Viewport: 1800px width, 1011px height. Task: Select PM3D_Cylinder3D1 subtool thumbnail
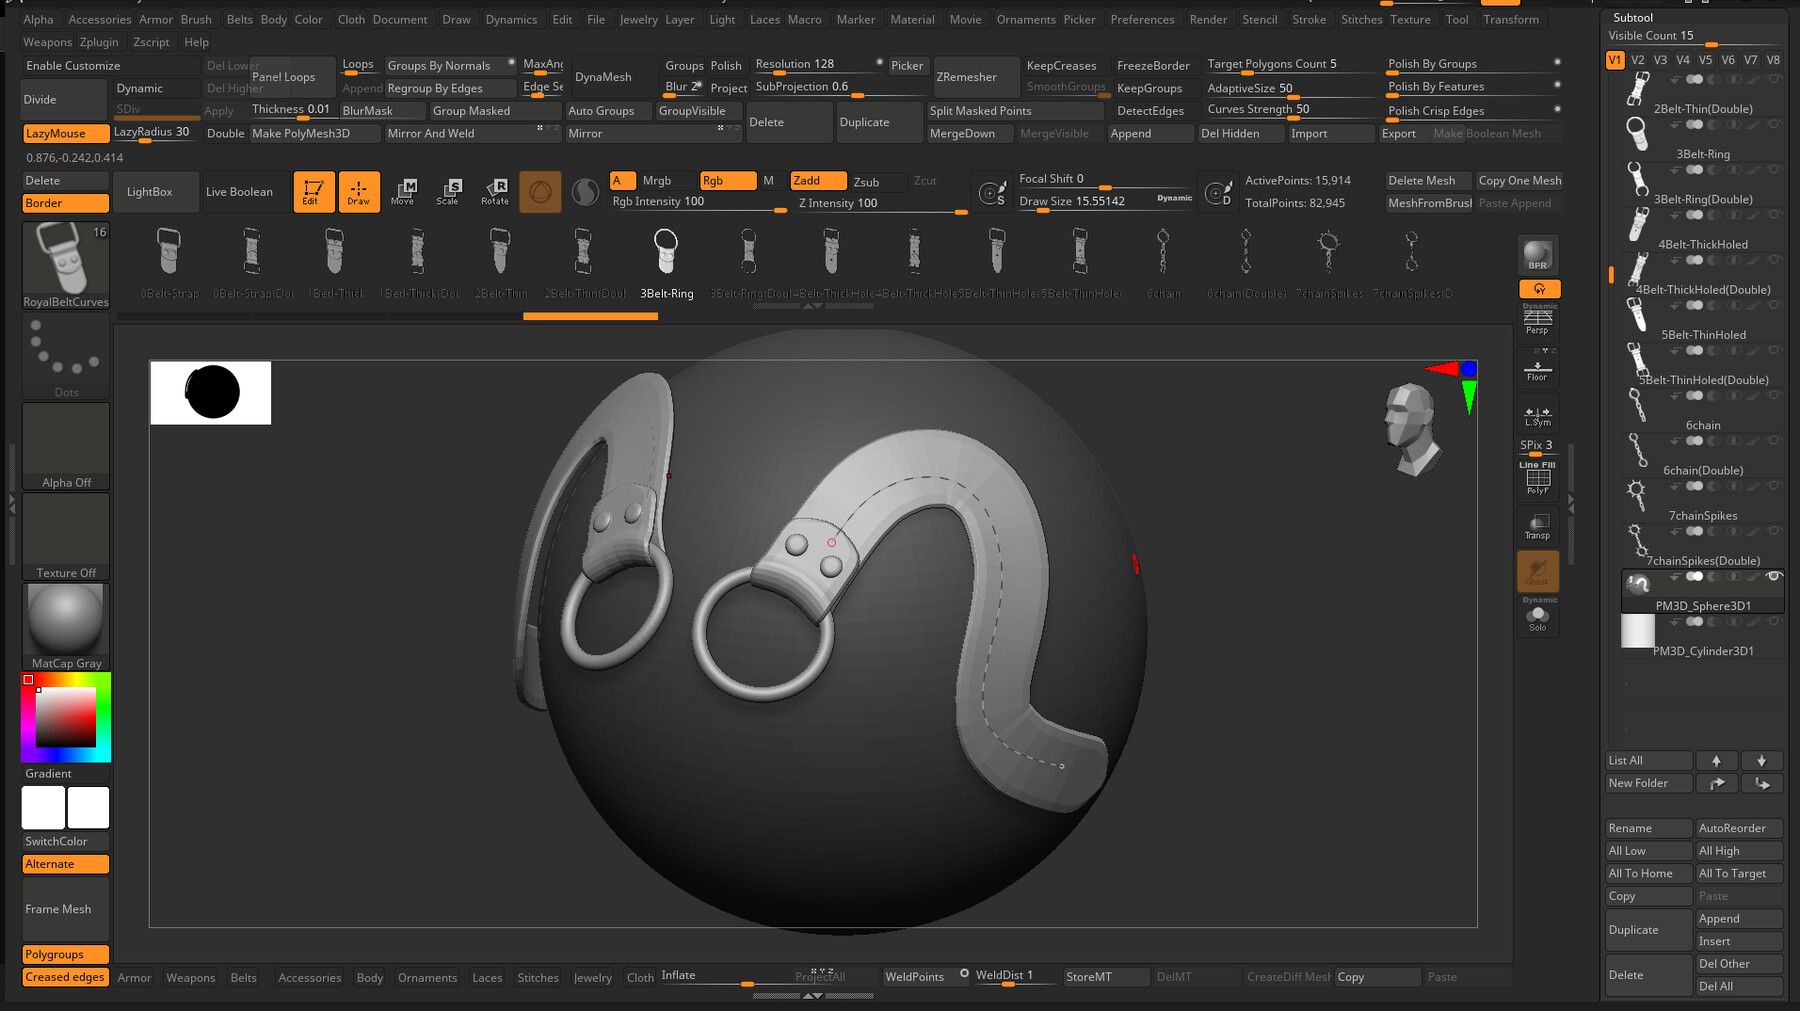click(x=1637, y=632)
